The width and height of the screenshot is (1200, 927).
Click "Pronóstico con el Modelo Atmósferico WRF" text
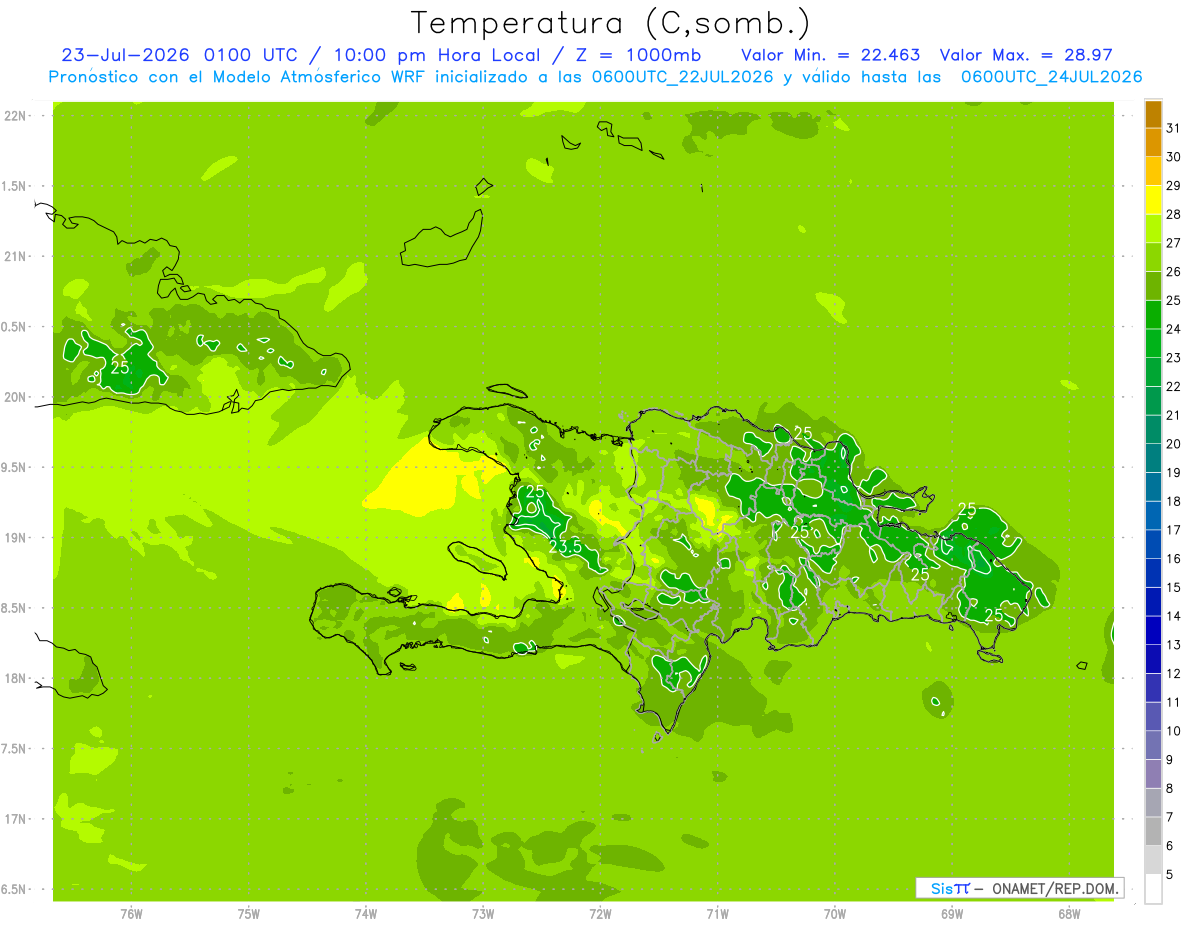[x=238, y=77]
